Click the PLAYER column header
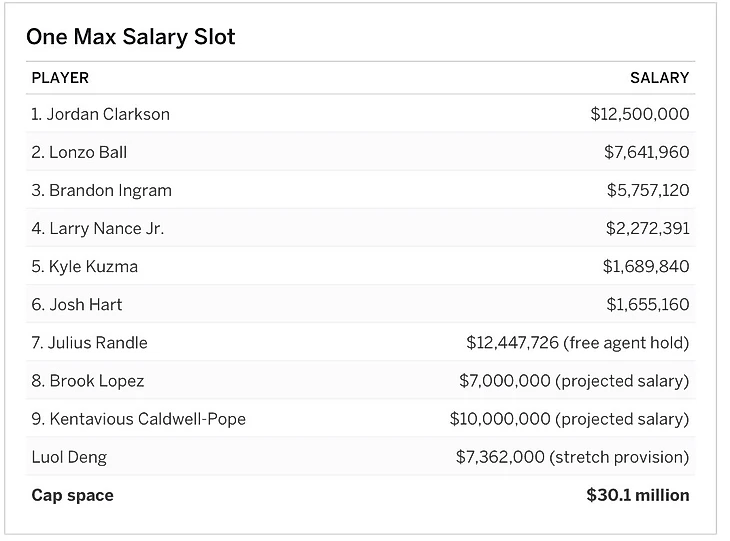Image resolution: width=730 pixels, height=541 pixels. tap(60, 78)
